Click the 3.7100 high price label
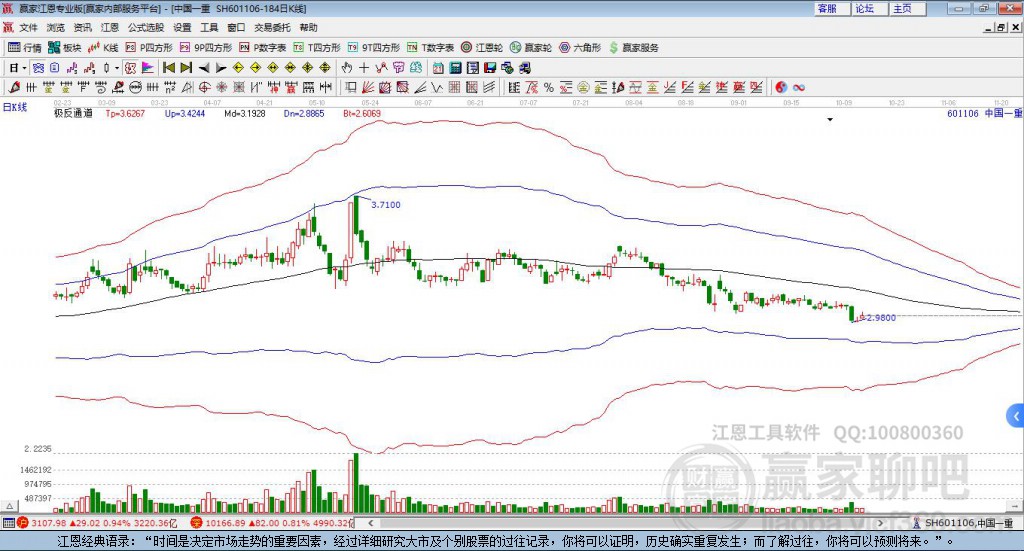 pos(386,205)
